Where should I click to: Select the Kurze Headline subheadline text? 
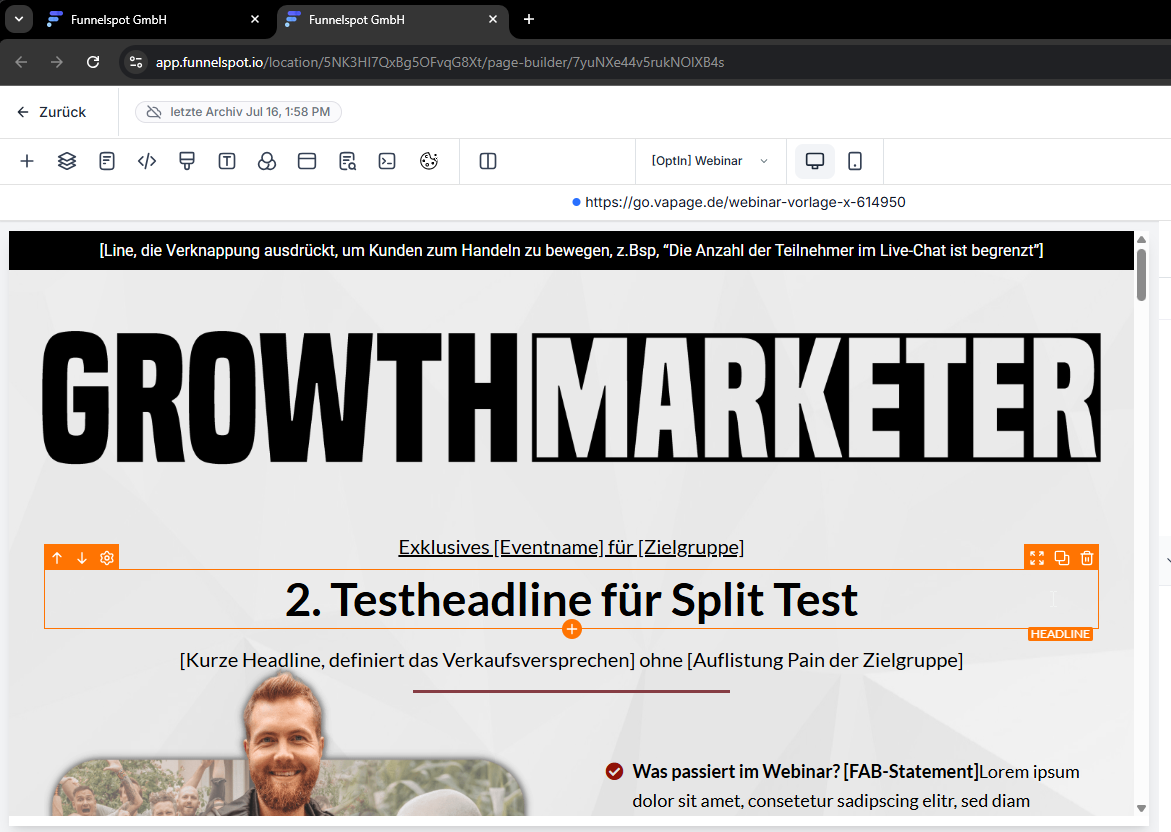coord(571,660)
